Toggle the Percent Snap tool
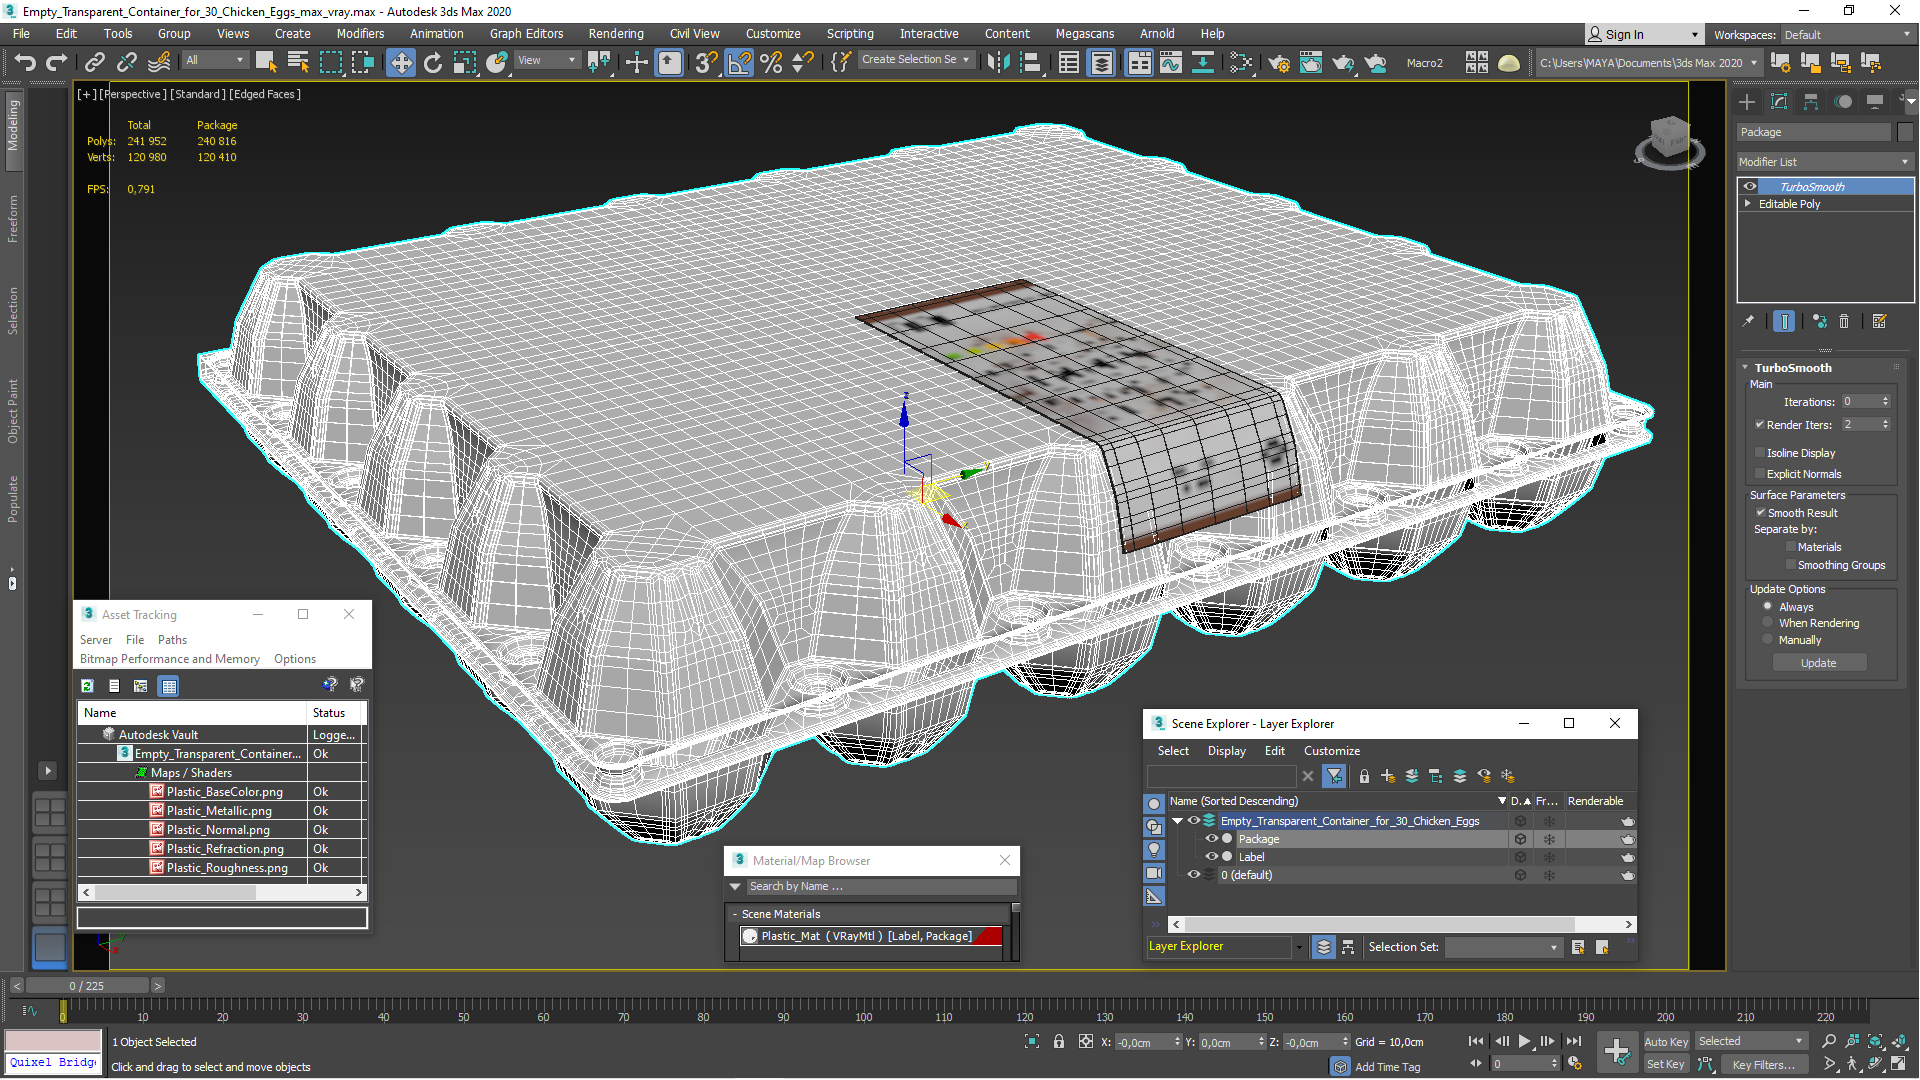The height and width of the screenshot is (1080, 1920). point(771,62)
